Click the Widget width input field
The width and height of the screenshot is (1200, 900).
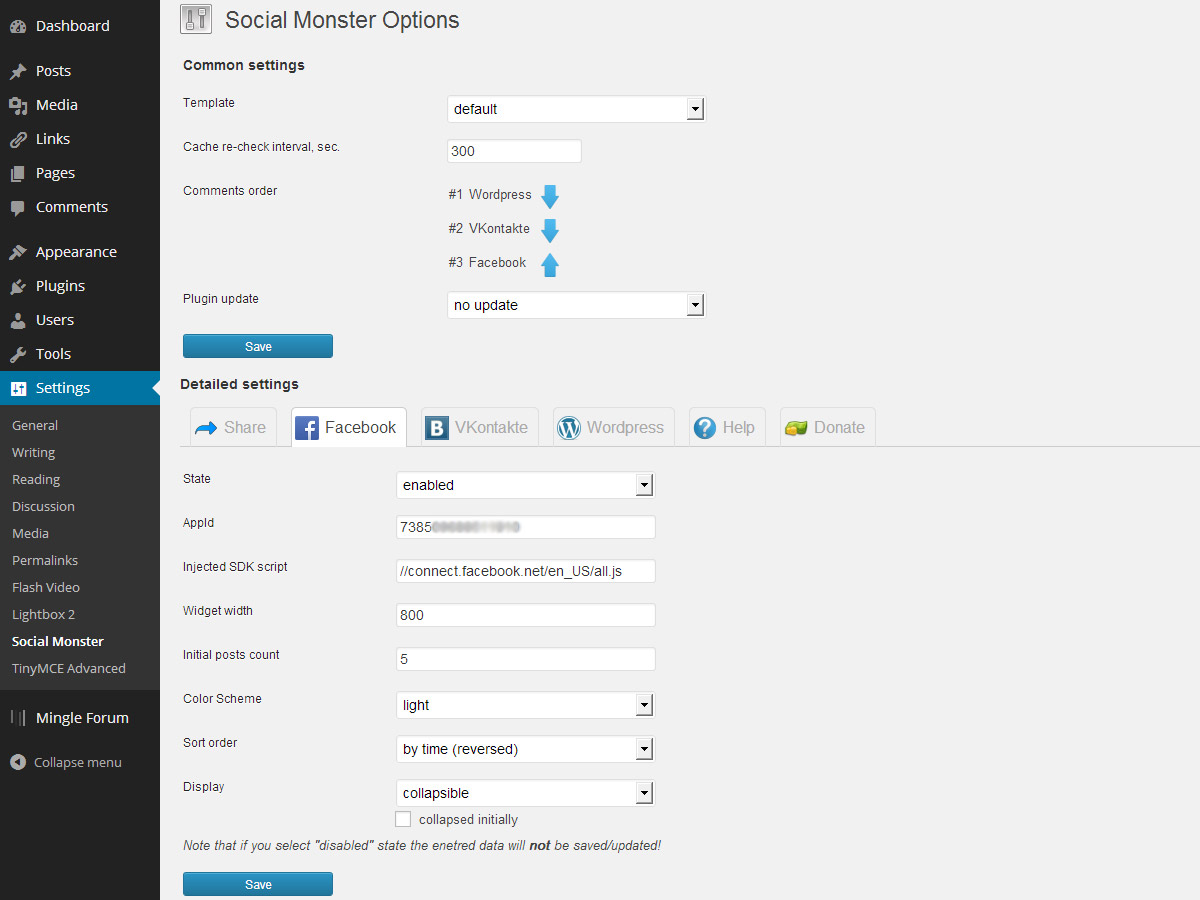(x=525, y=615)
